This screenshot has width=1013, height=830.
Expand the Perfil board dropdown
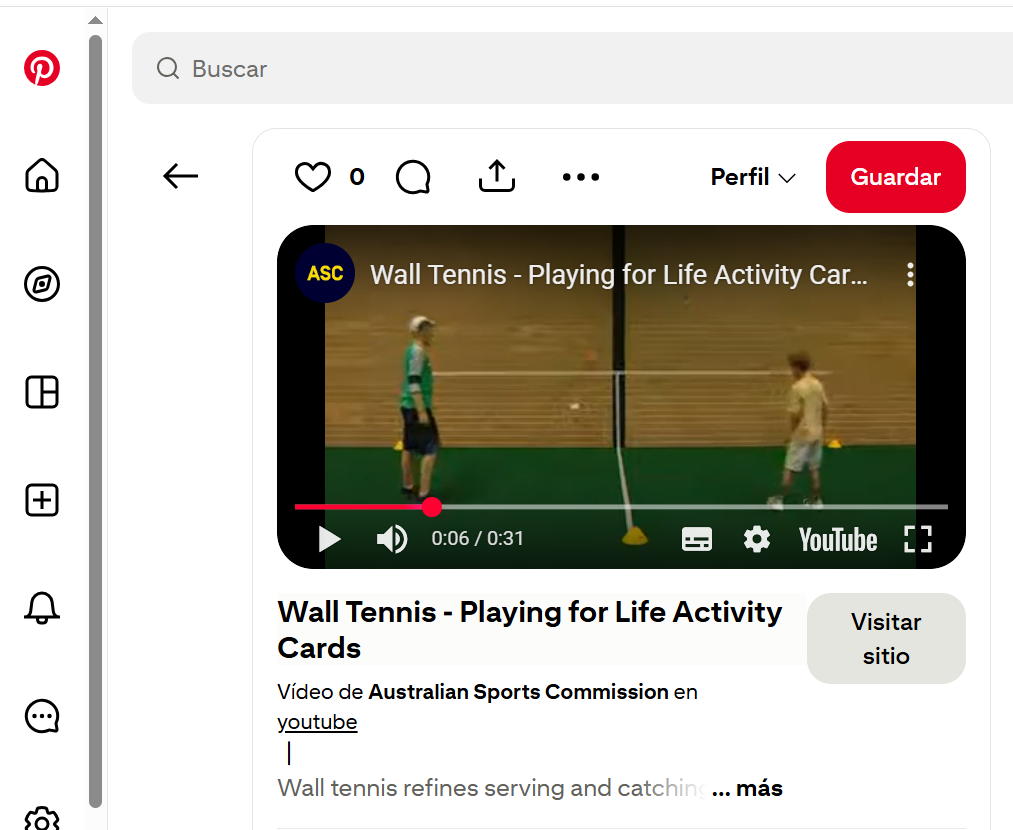(753, 177)
